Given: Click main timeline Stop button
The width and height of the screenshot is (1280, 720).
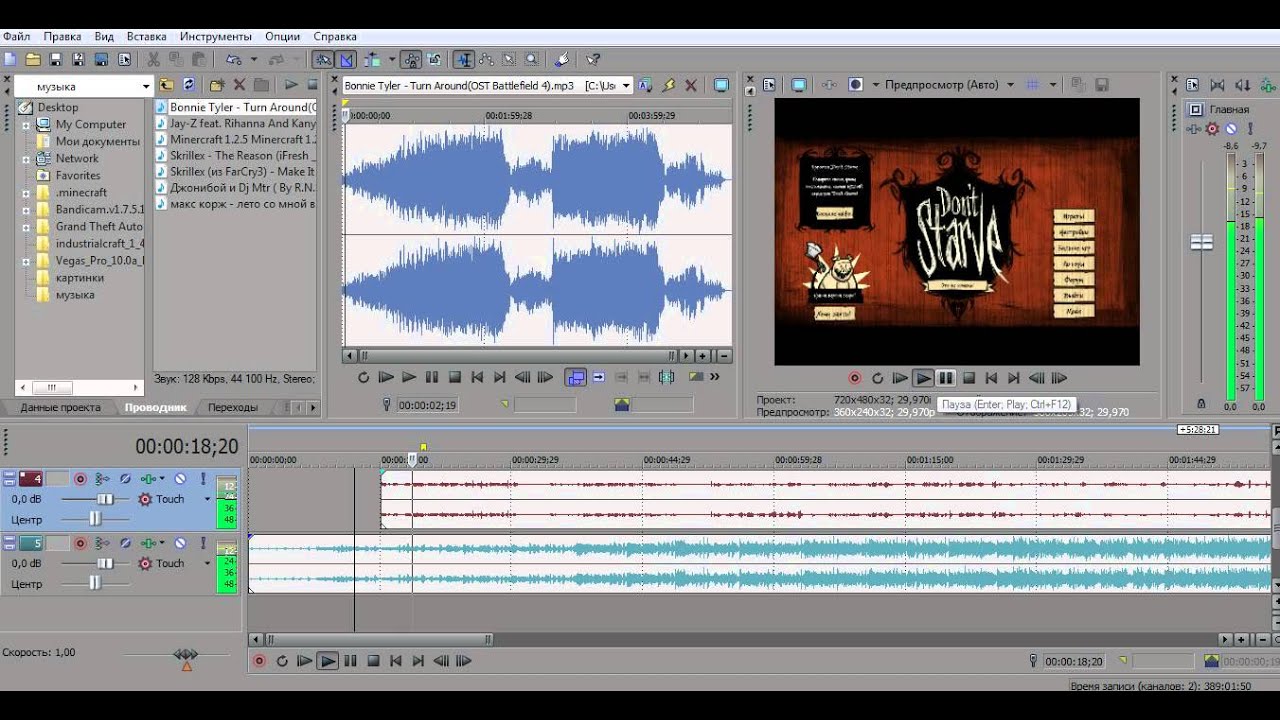Looking at the screenshot, I should (373, 661).
